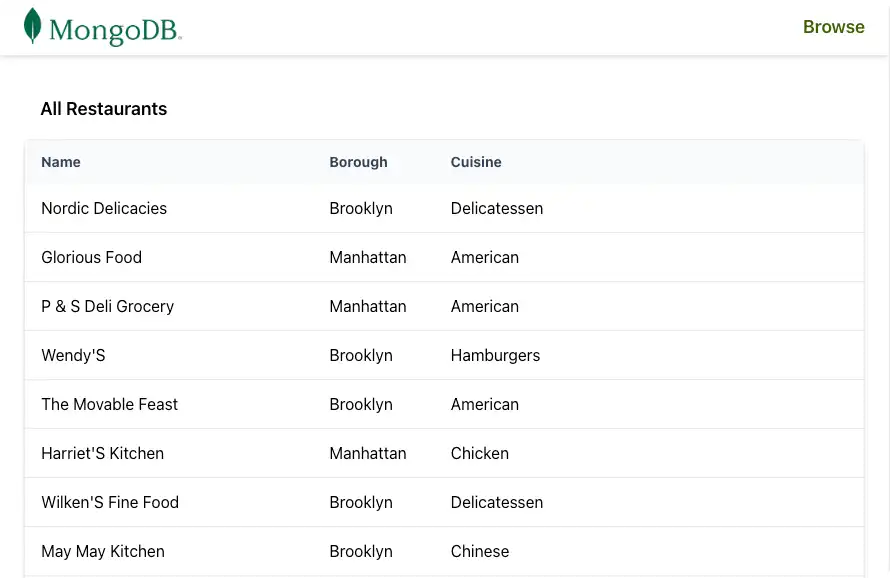Click the All Restaurants heading
This screenshot has height=578, width=890.
103,109
